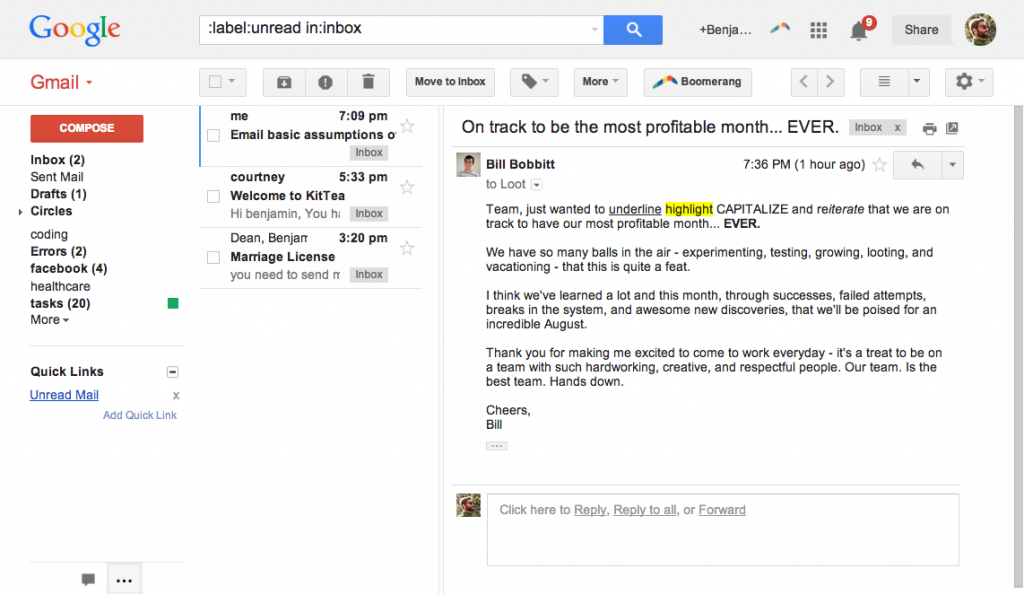Click the reply arrow button
Screen dimensions: 1024x594
click(x=917, y=165)
